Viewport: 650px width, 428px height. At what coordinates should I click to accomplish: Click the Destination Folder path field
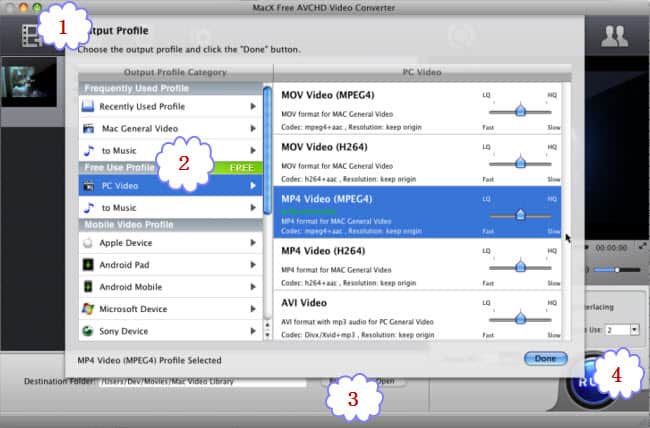point(203,381)
